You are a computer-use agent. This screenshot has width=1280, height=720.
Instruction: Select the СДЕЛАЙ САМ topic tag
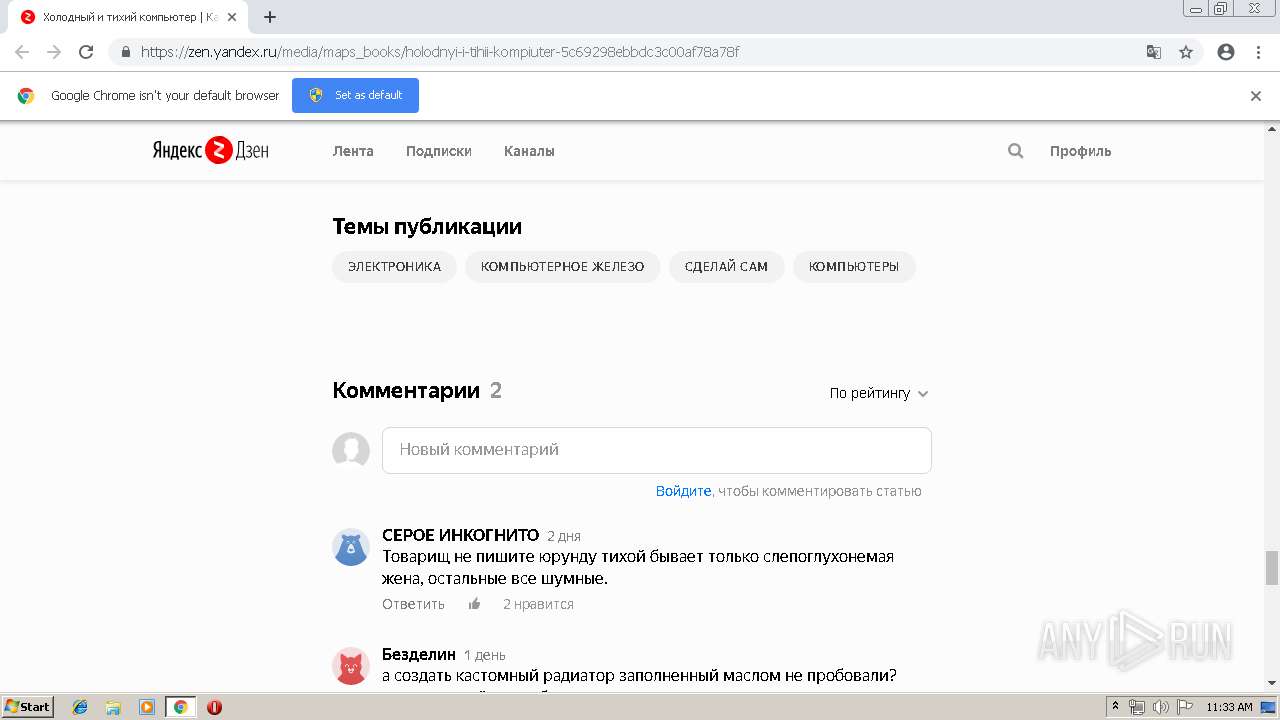726,267
